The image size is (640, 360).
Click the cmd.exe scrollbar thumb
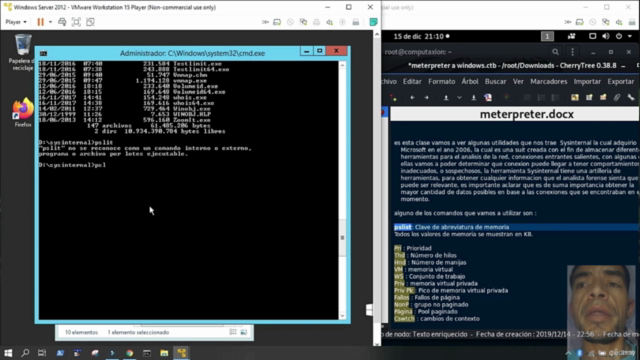pyautogui.click(x=342, y=238)
